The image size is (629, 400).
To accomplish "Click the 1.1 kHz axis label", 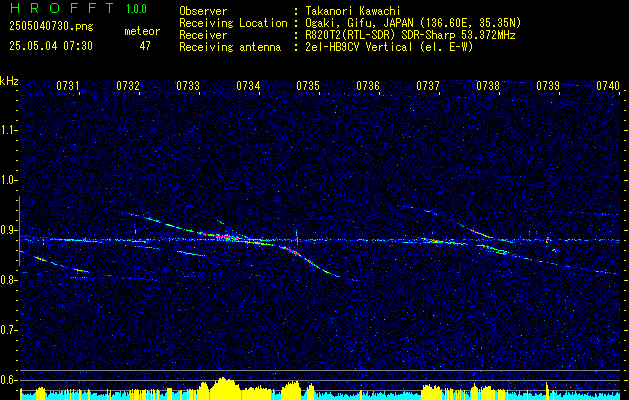I will (8, 130).
